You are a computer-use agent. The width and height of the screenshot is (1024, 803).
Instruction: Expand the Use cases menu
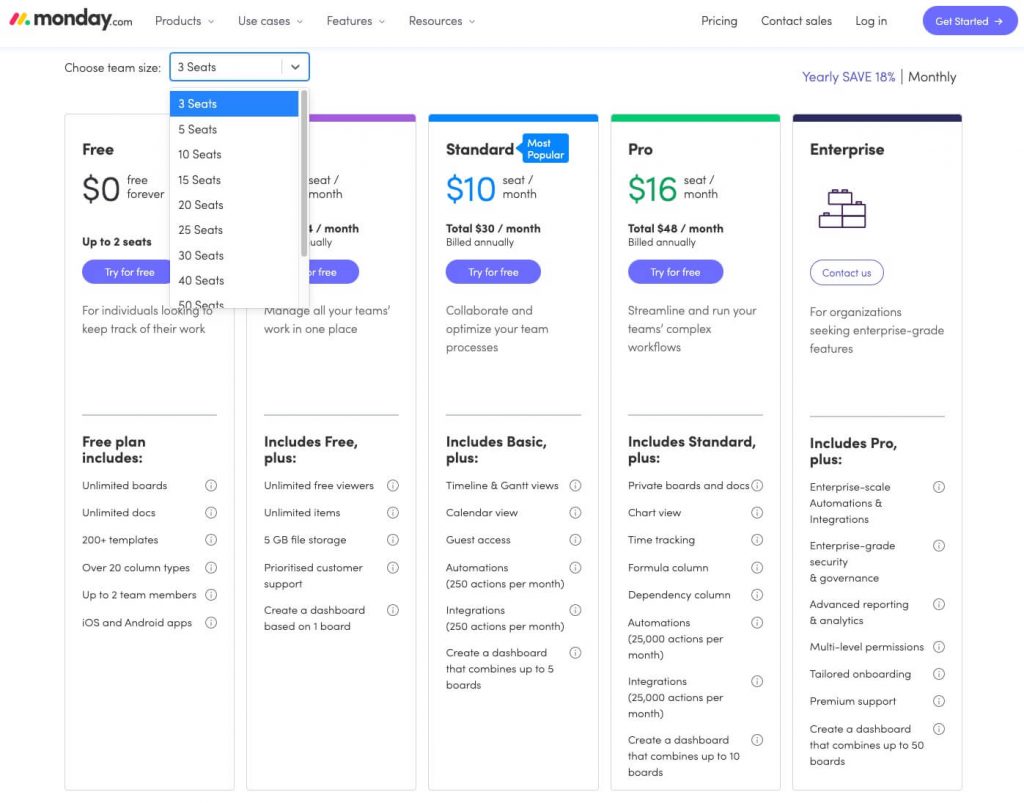(x=270, y=21)
